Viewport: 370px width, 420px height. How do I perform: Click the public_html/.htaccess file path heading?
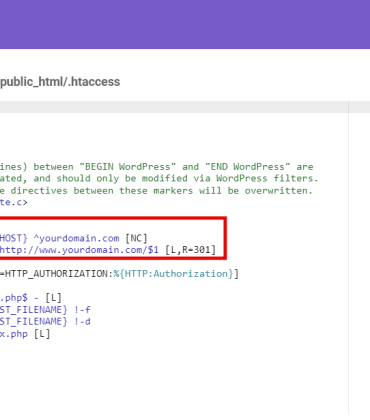pos(60,82)
